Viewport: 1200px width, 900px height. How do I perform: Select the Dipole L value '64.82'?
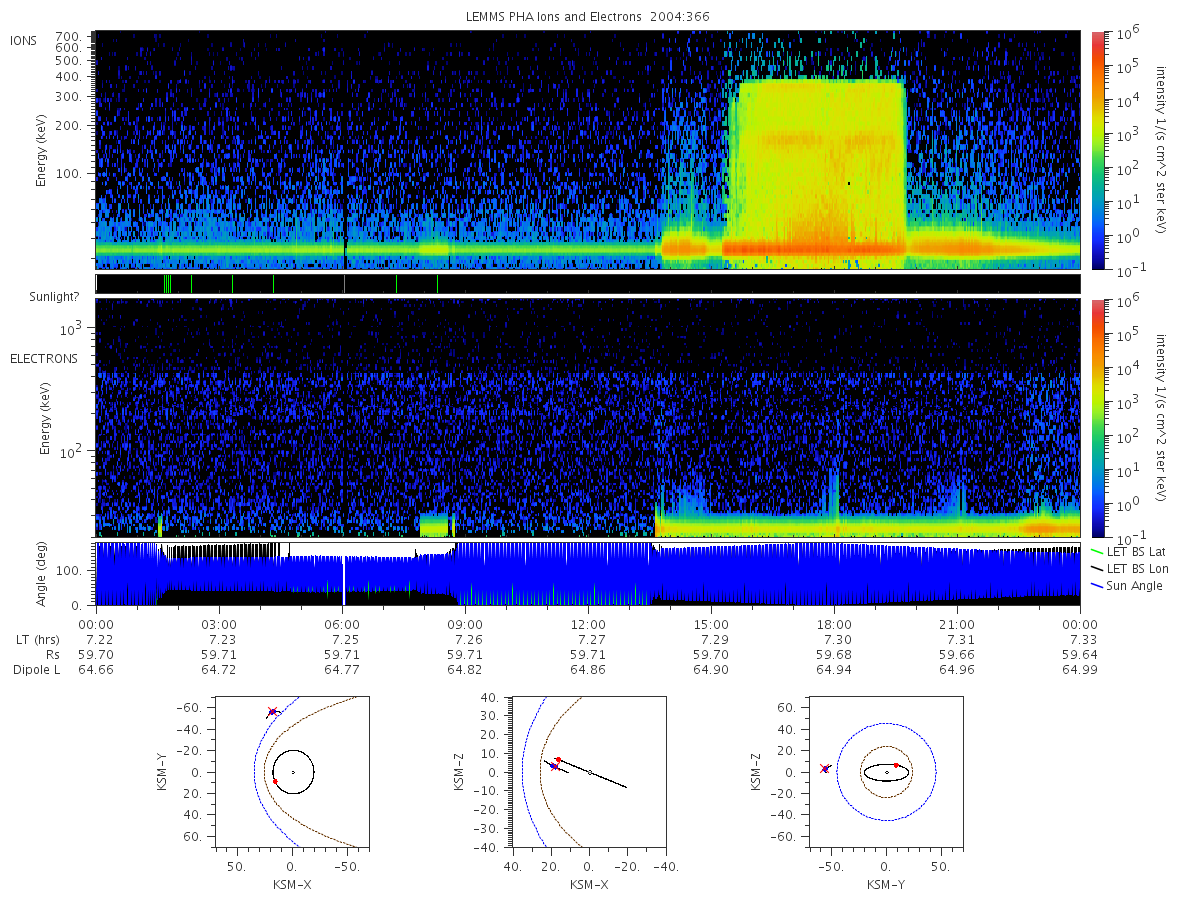pyautogui.click(x=465, y=669)
